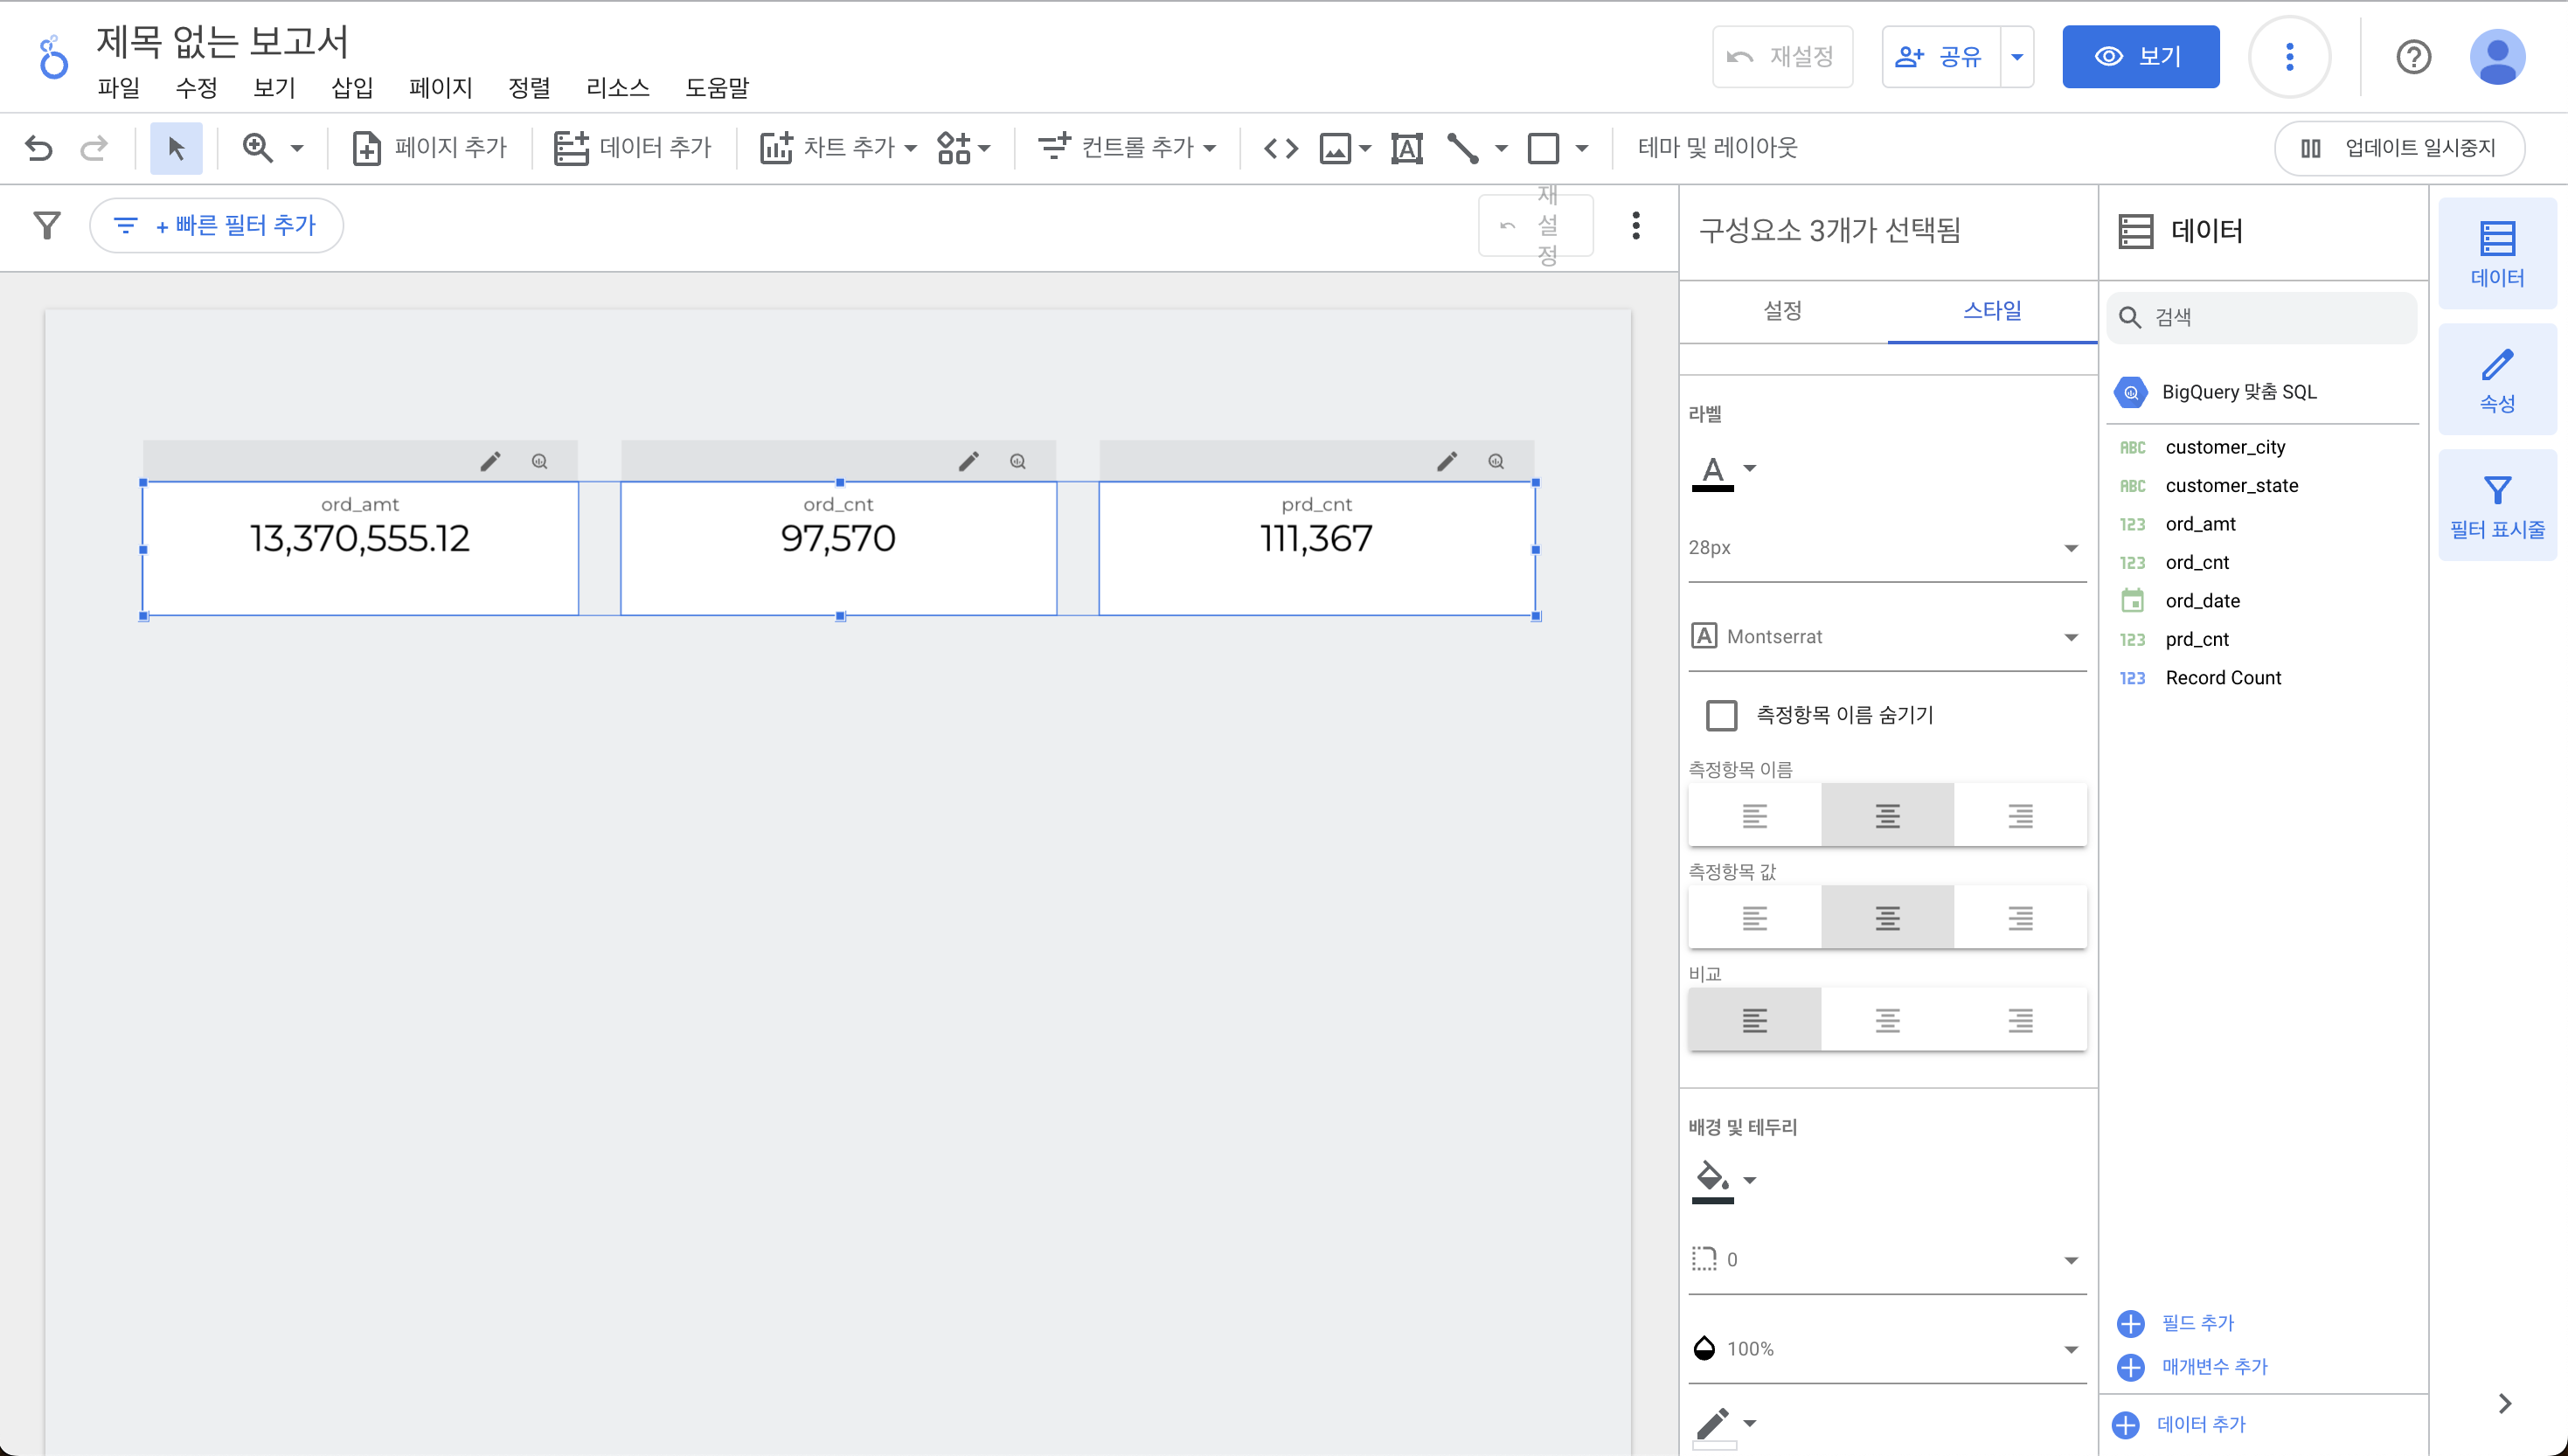Image resolution: width=2568 pixels, height=1456 pixels.
Task: Click the help question mark icon
Action: (2413, 56)
